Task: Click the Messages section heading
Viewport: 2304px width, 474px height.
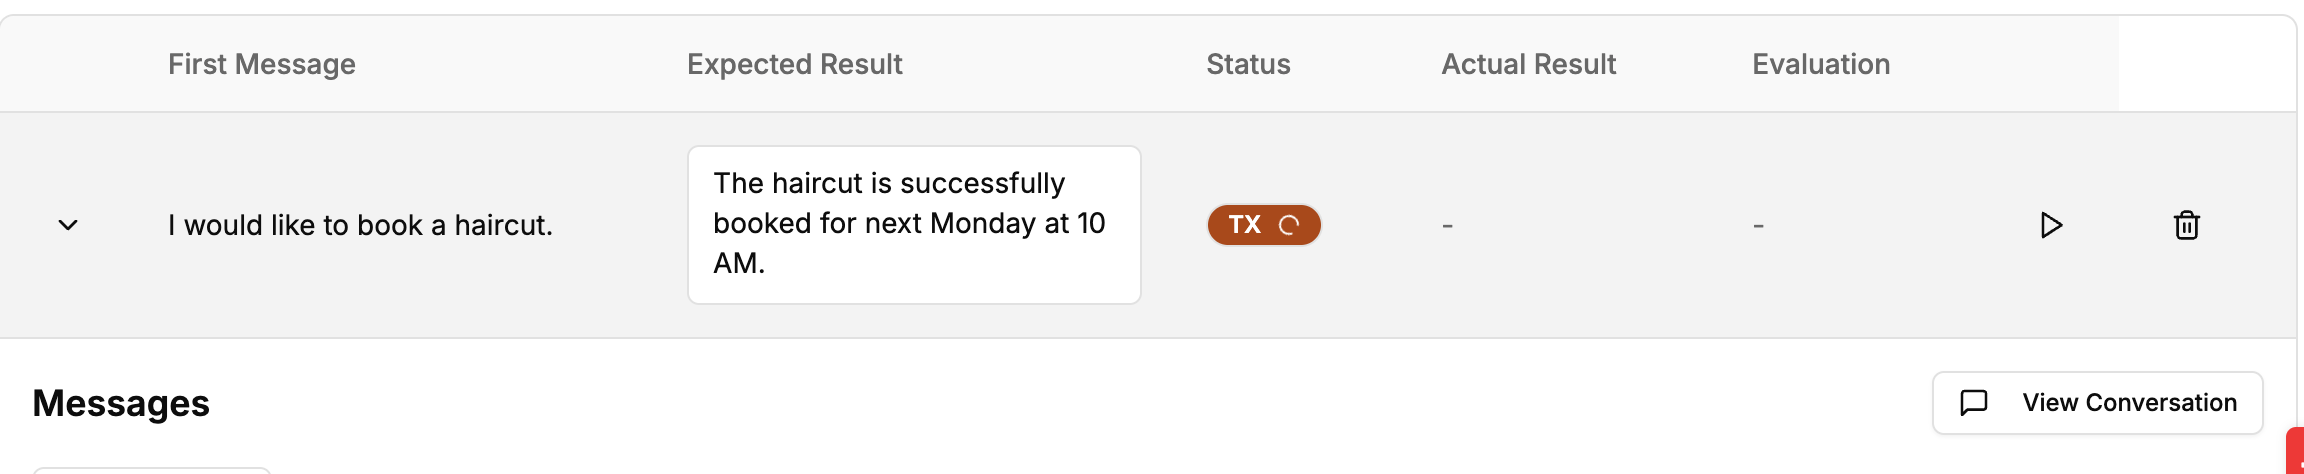Action: [121, 403]
